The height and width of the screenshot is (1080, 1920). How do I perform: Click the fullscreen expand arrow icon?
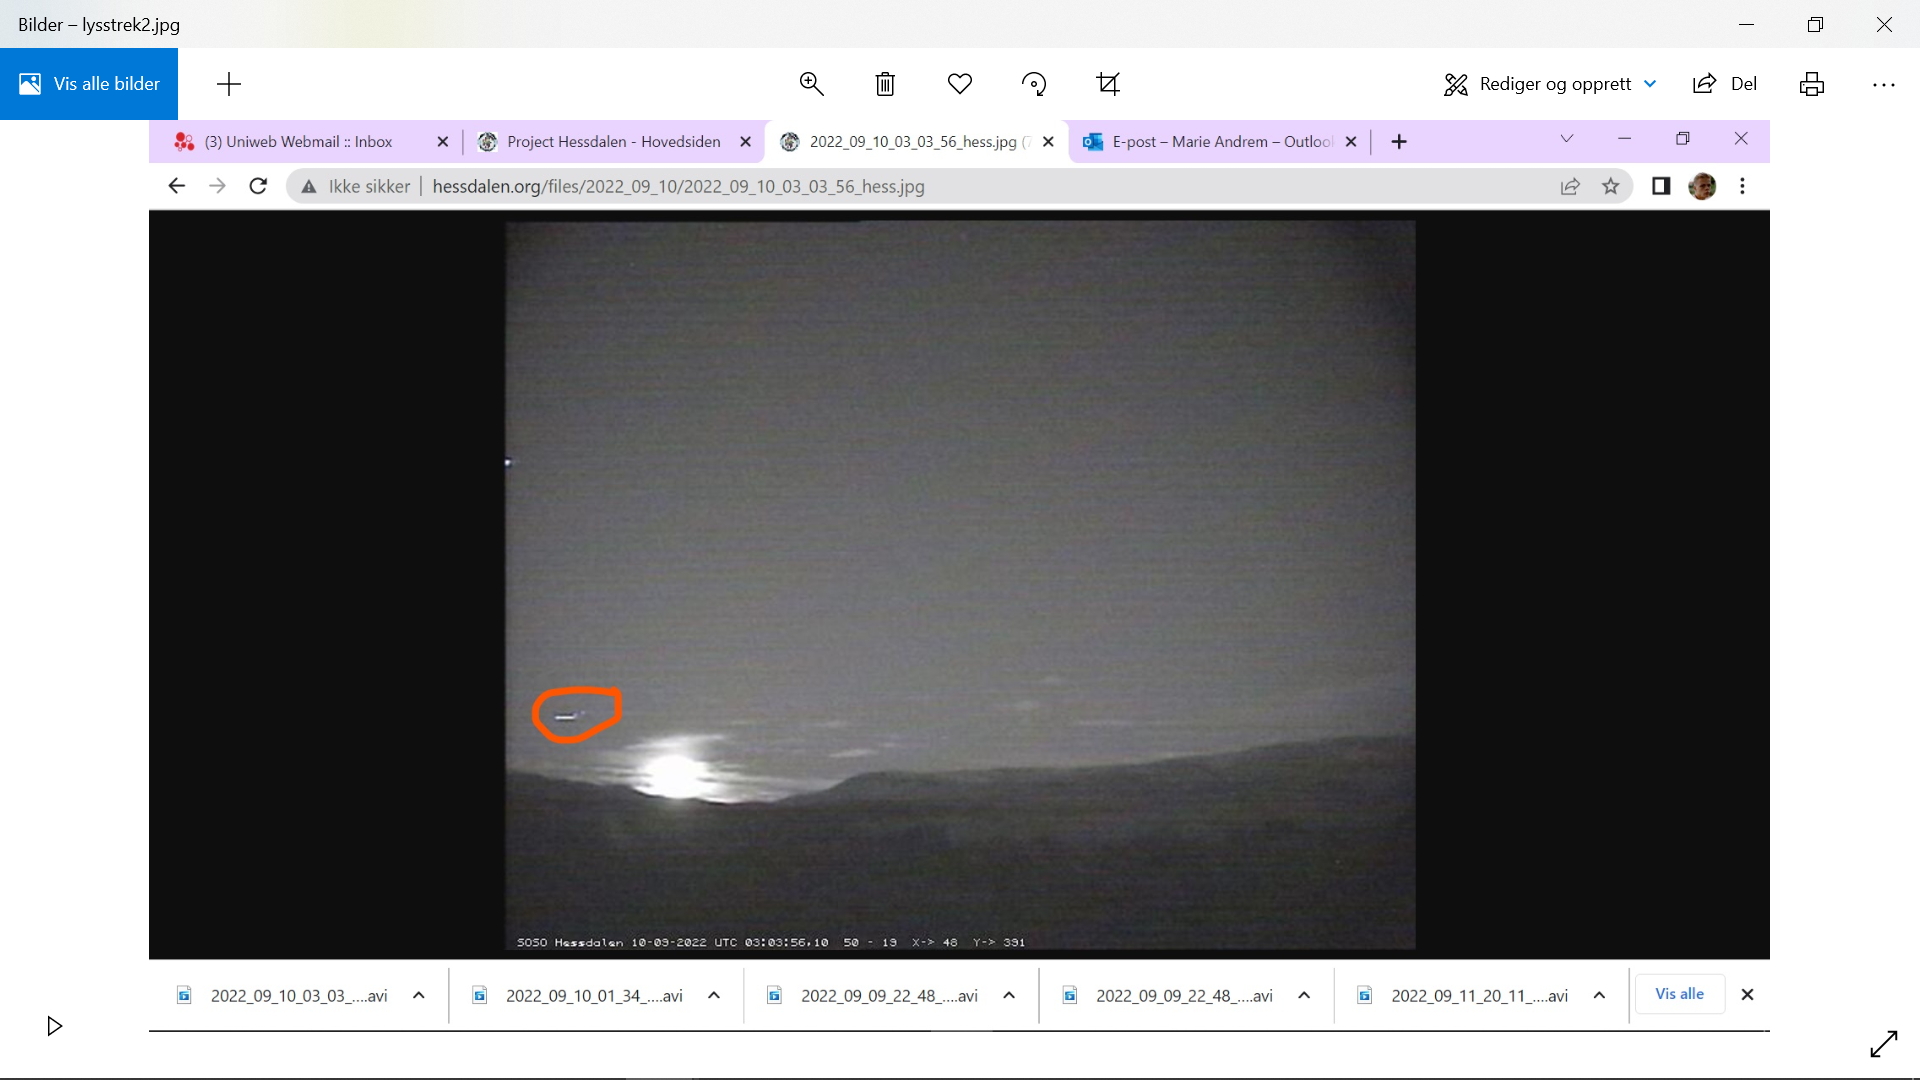coord(1884,1044)
